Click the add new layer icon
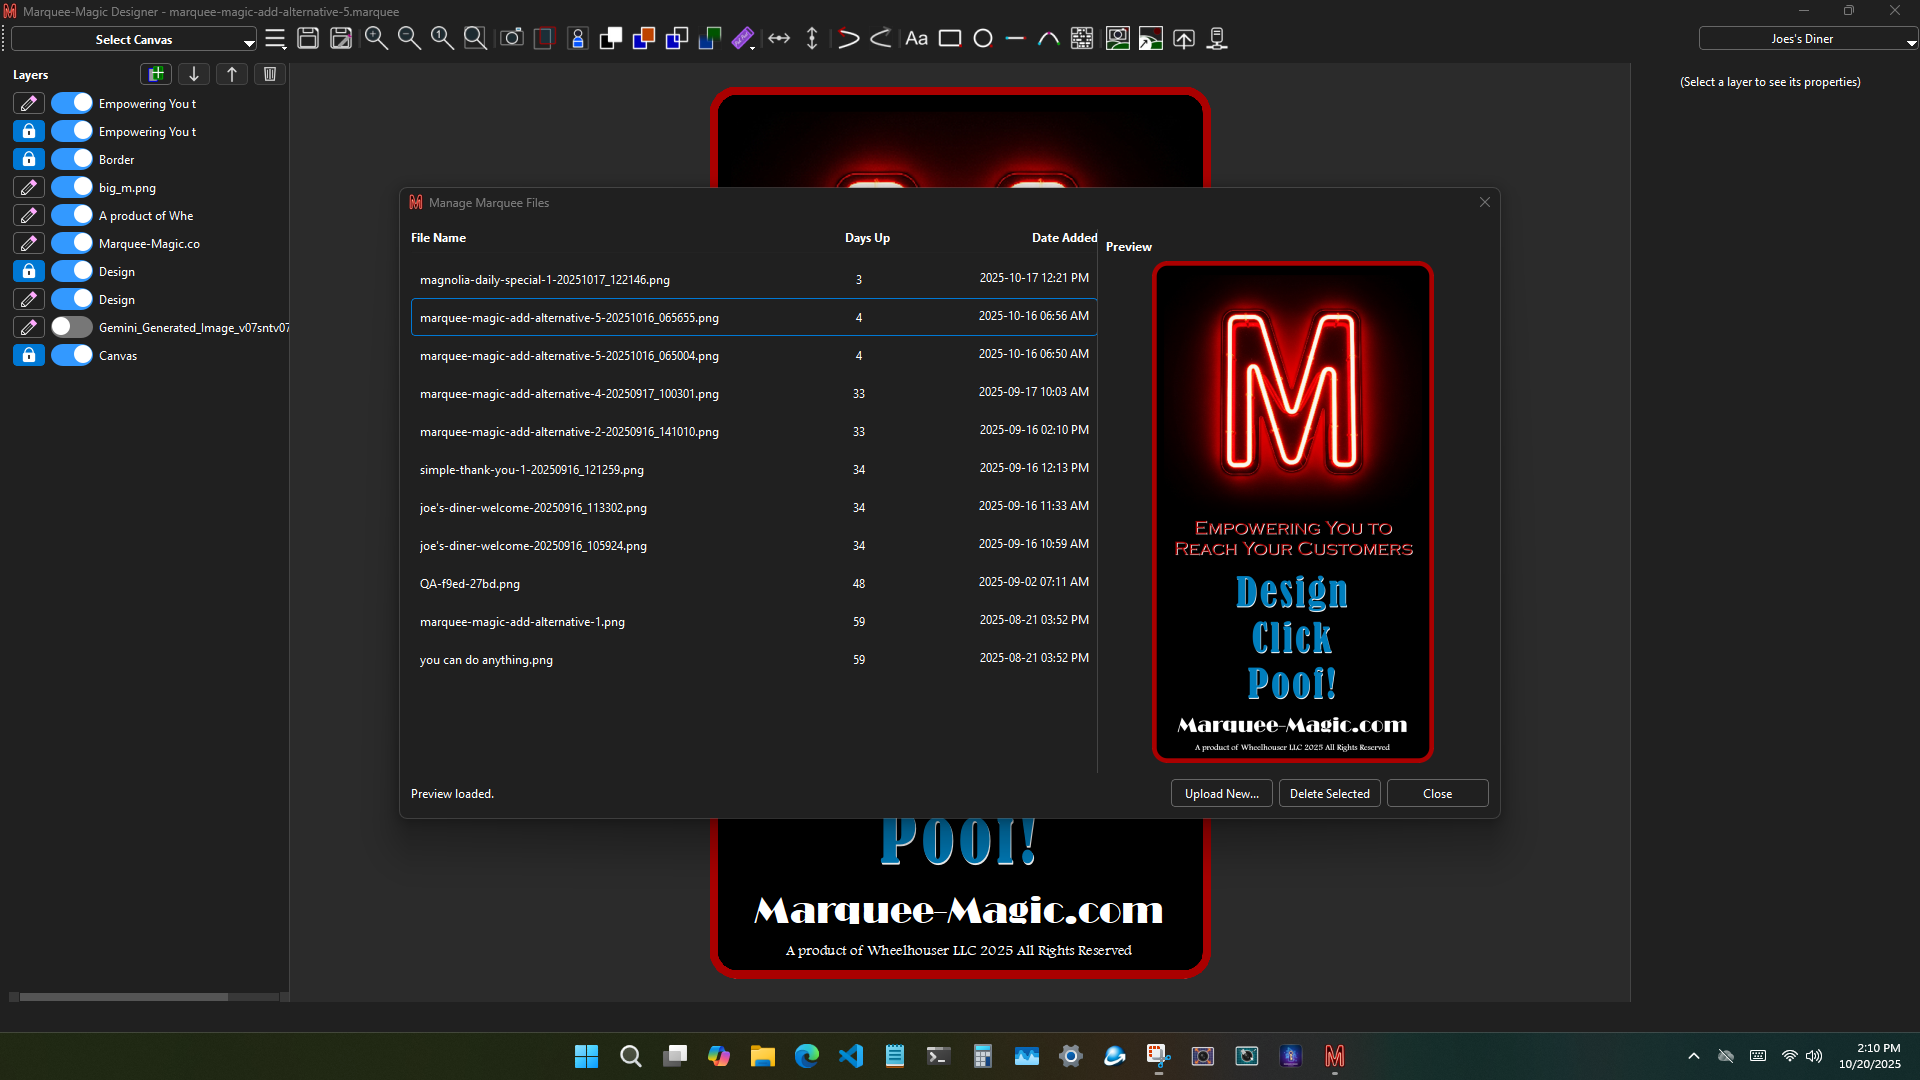Image resolution: width=1920 pixels, height=1080 pixels. pos(156,74)
